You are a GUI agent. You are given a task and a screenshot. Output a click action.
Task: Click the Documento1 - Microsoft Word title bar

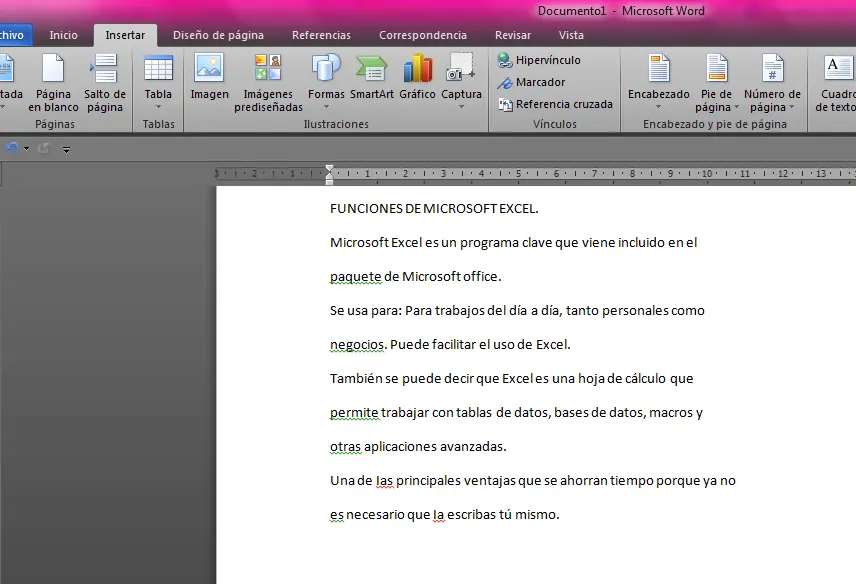(x=621, y=11)
